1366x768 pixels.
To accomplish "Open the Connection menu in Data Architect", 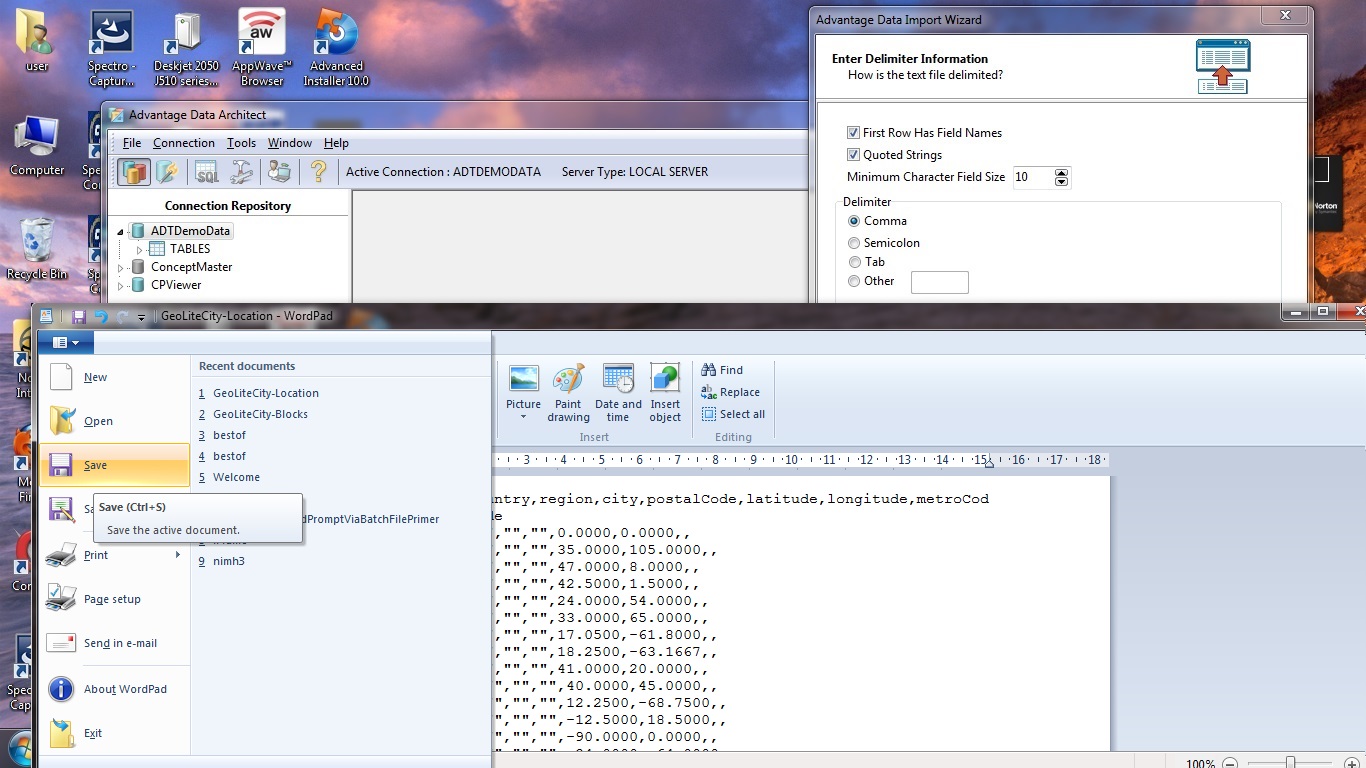I will tap(183, 143).
